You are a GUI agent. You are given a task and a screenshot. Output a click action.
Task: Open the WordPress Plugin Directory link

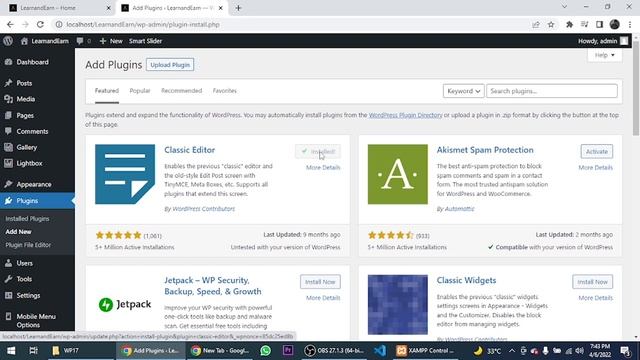point(405,115)
